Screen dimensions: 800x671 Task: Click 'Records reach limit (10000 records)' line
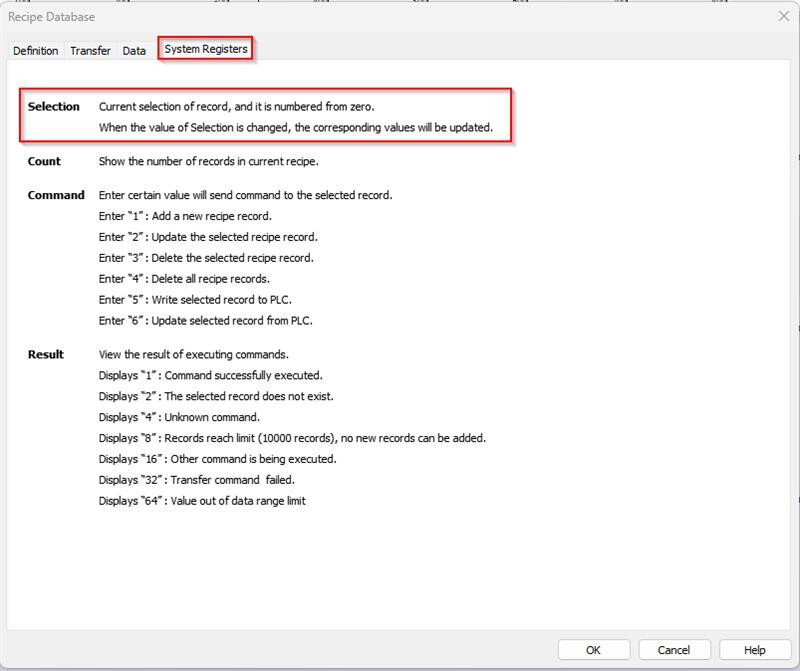292,438
